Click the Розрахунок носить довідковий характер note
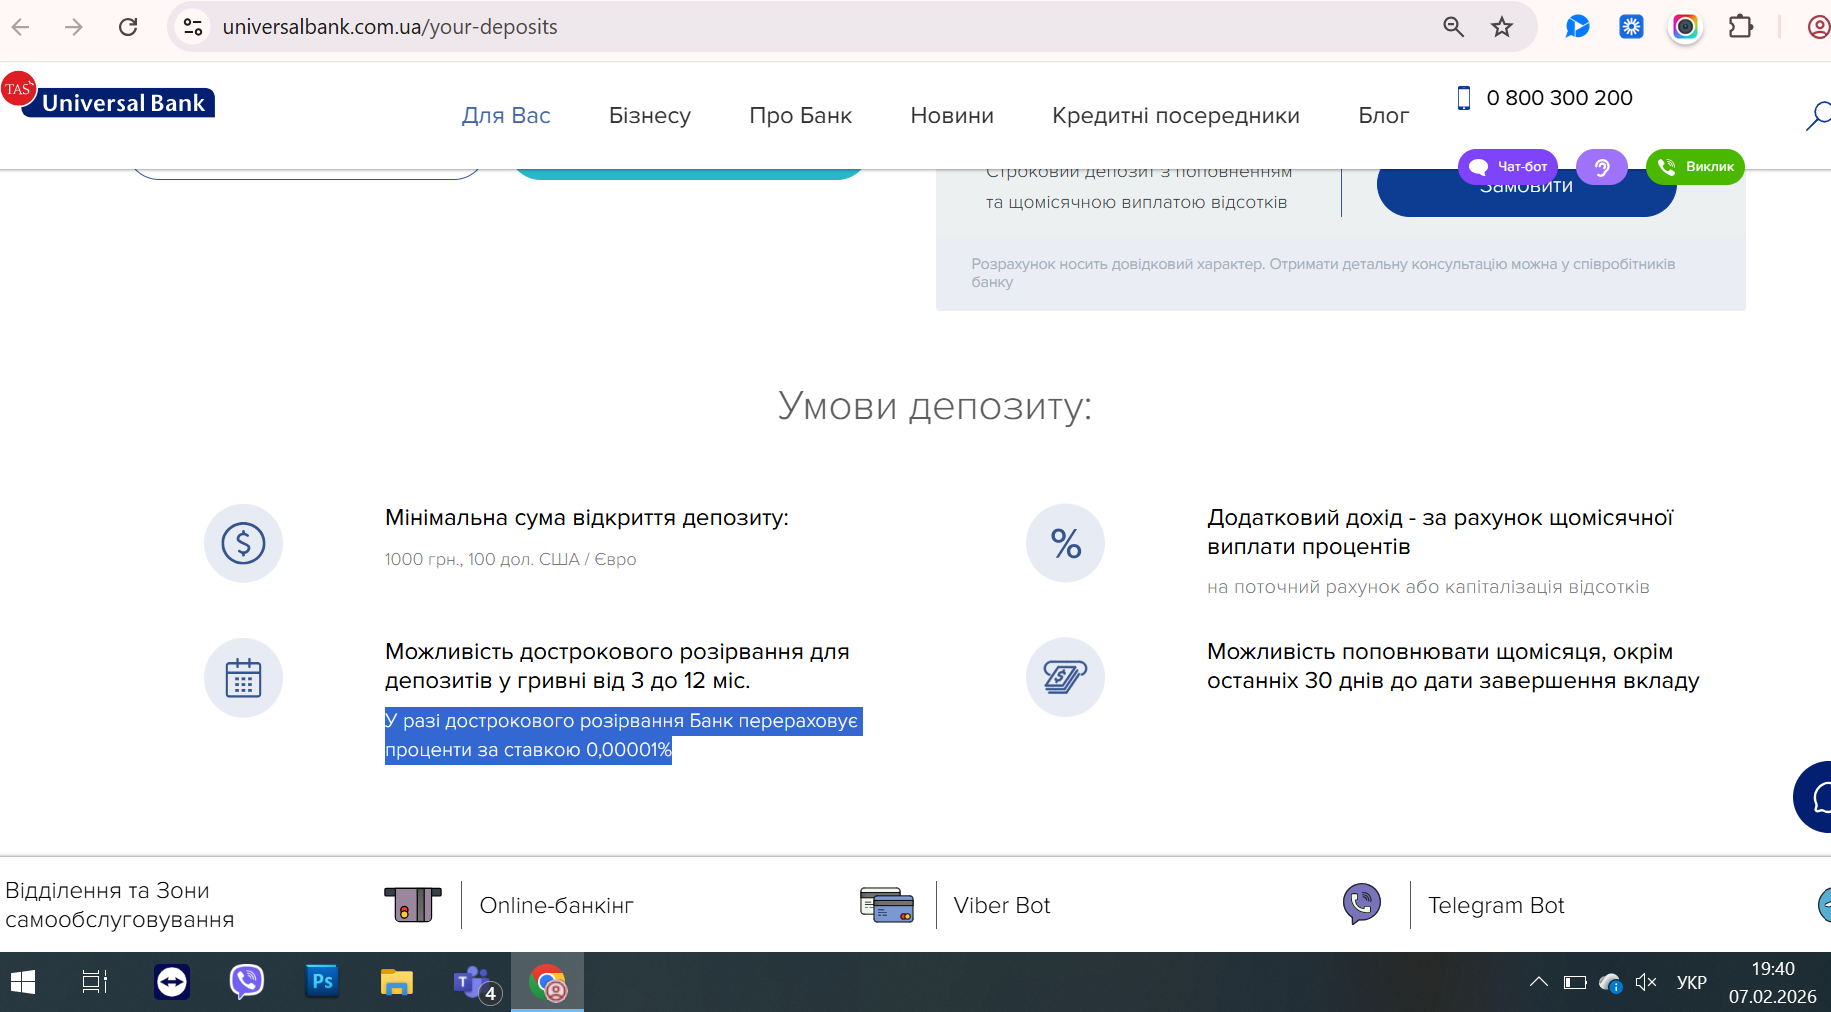The height and width of the screenshot is (1012, 1831). pos(1323,273)
